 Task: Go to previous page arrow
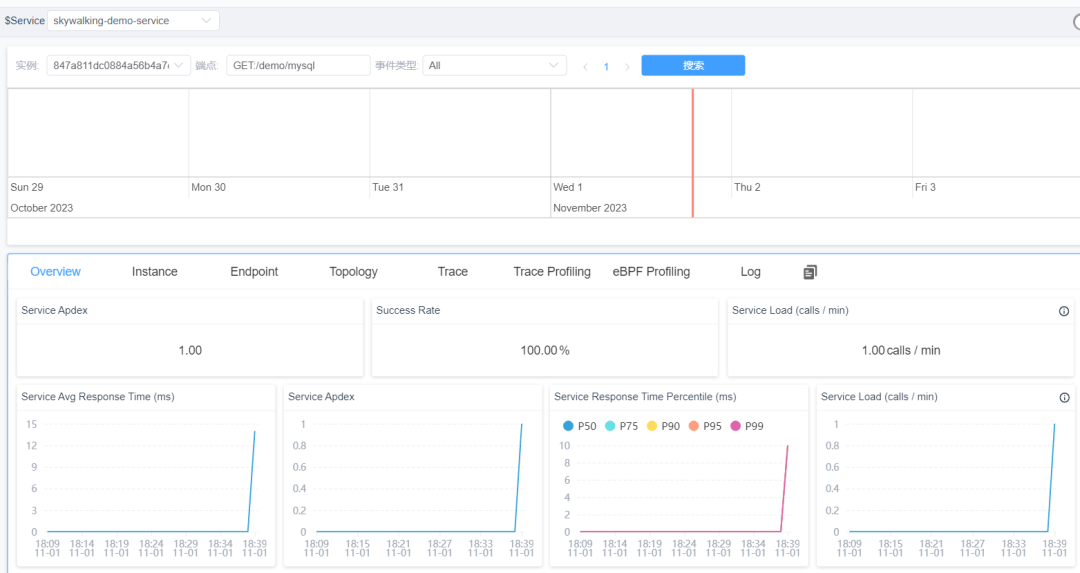click(x=585, y=67)
